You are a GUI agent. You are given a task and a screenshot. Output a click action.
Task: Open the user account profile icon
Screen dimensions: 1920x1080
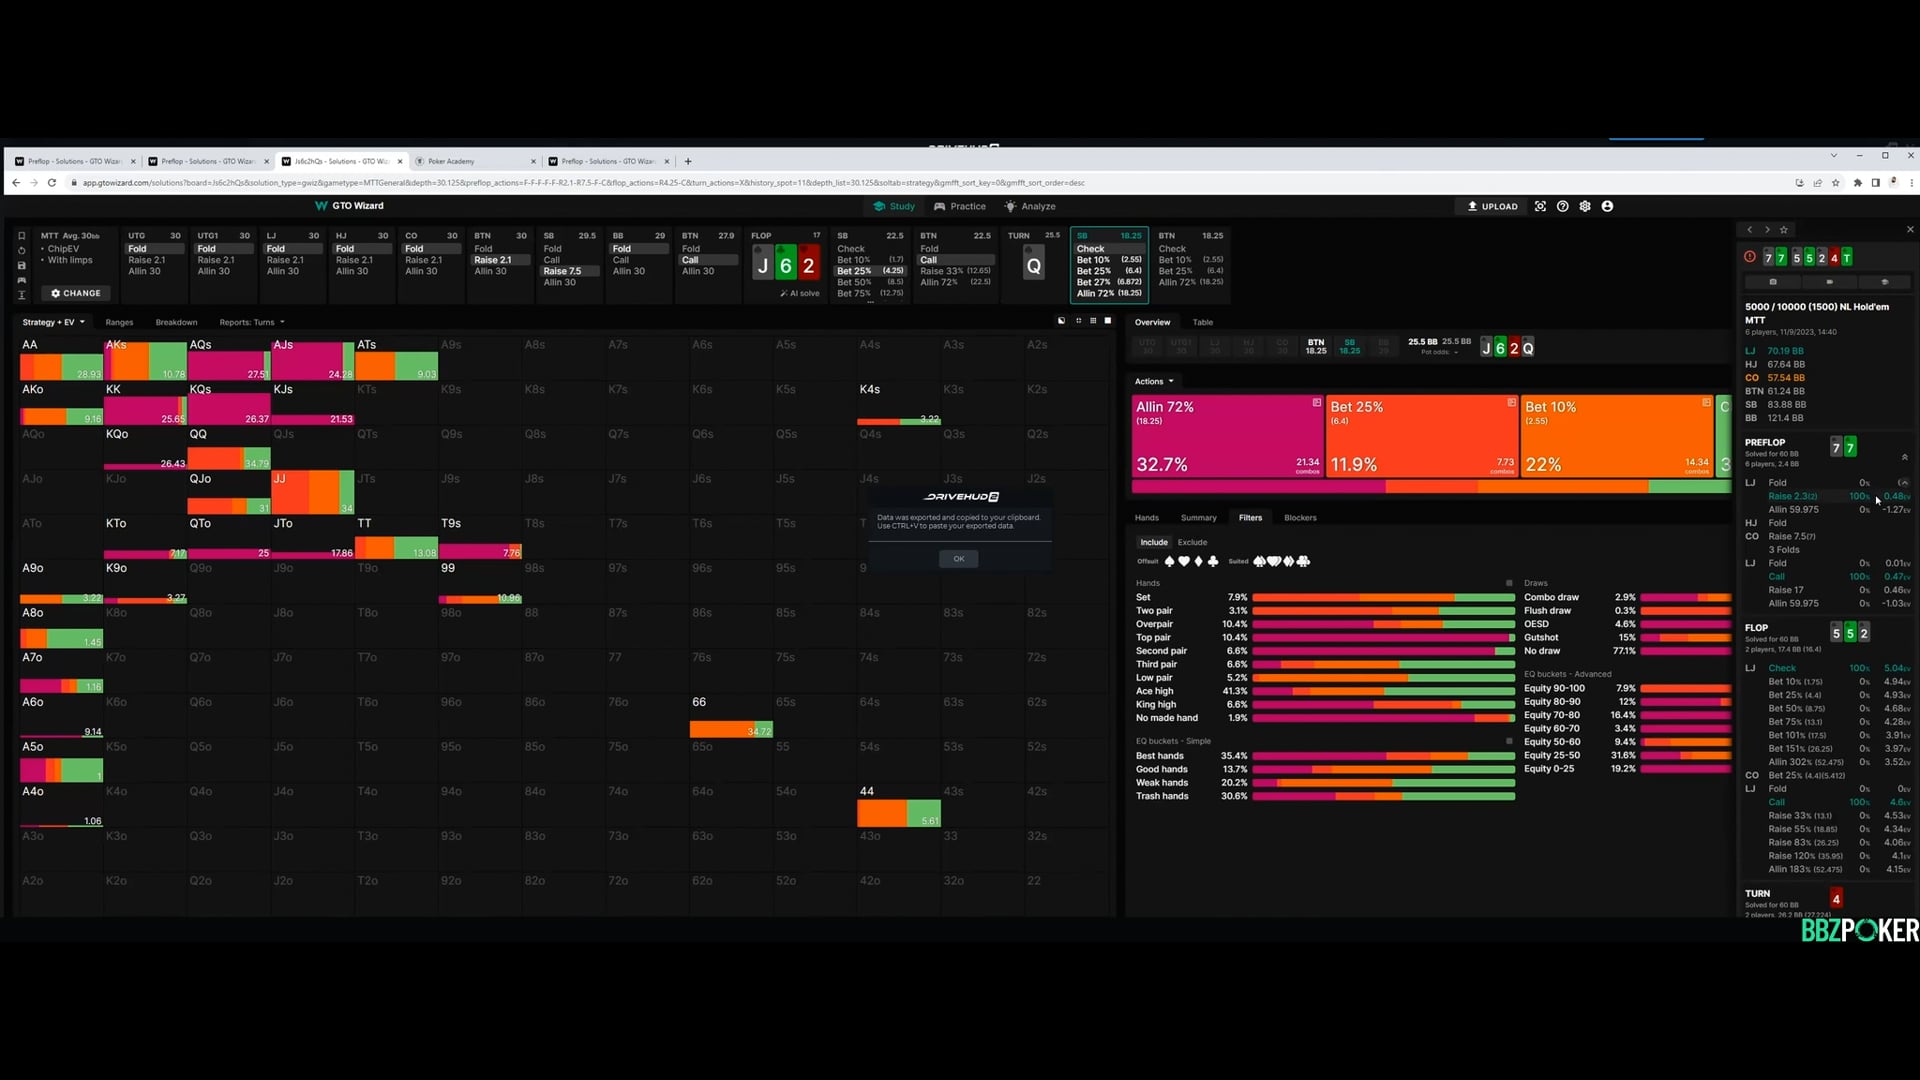point(1607,206)
